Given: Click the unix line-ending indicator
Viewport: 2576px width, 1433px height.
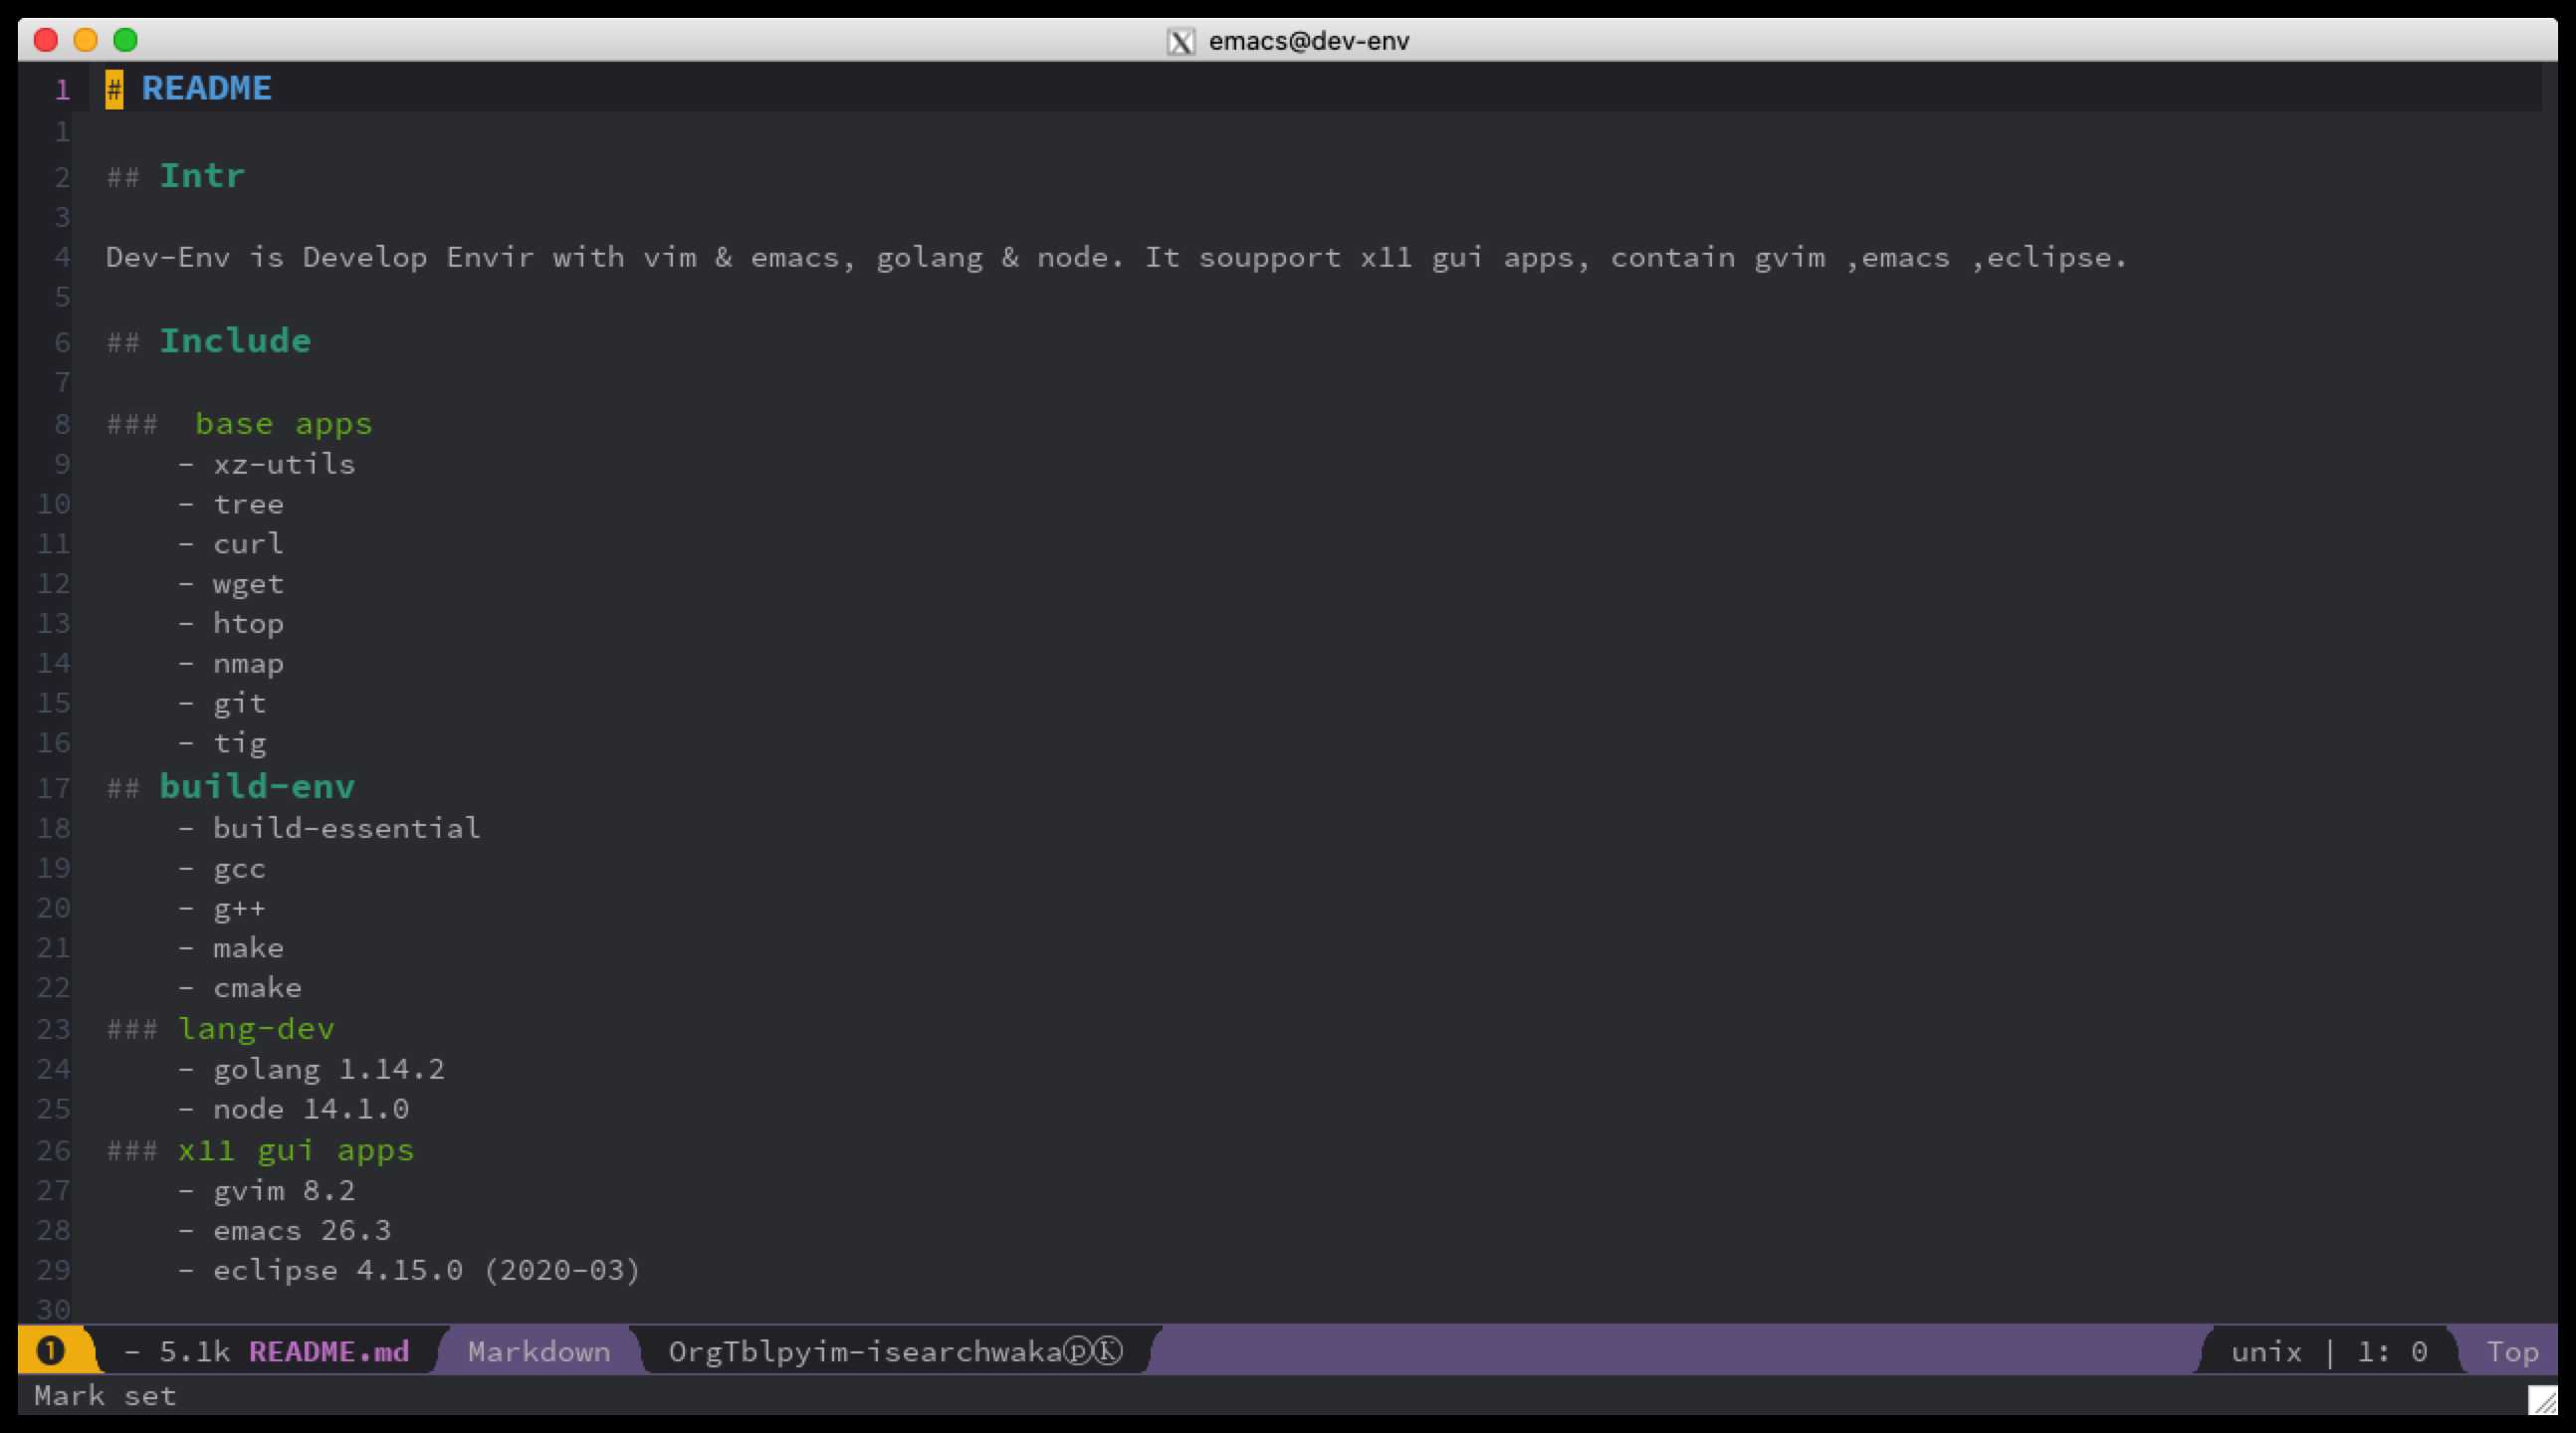Looking at the screenshot, I should point(2266,1352).
